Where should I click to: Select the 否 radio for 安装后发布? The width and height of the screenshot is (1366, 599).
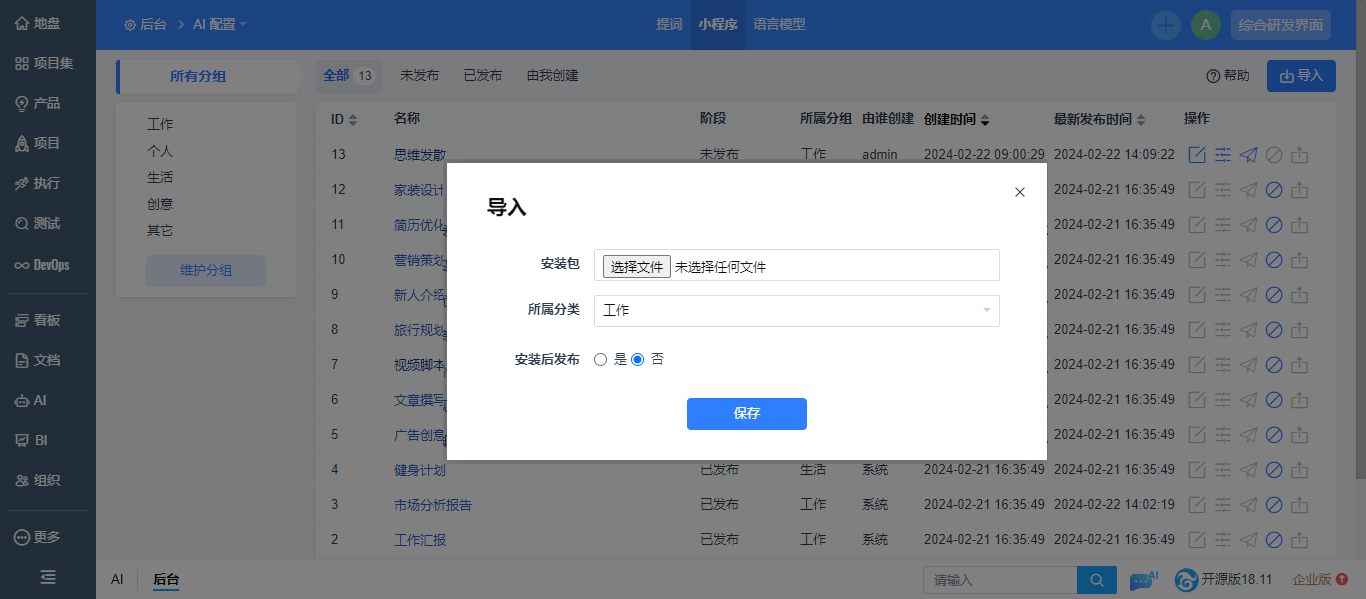(x=638, y=360)
